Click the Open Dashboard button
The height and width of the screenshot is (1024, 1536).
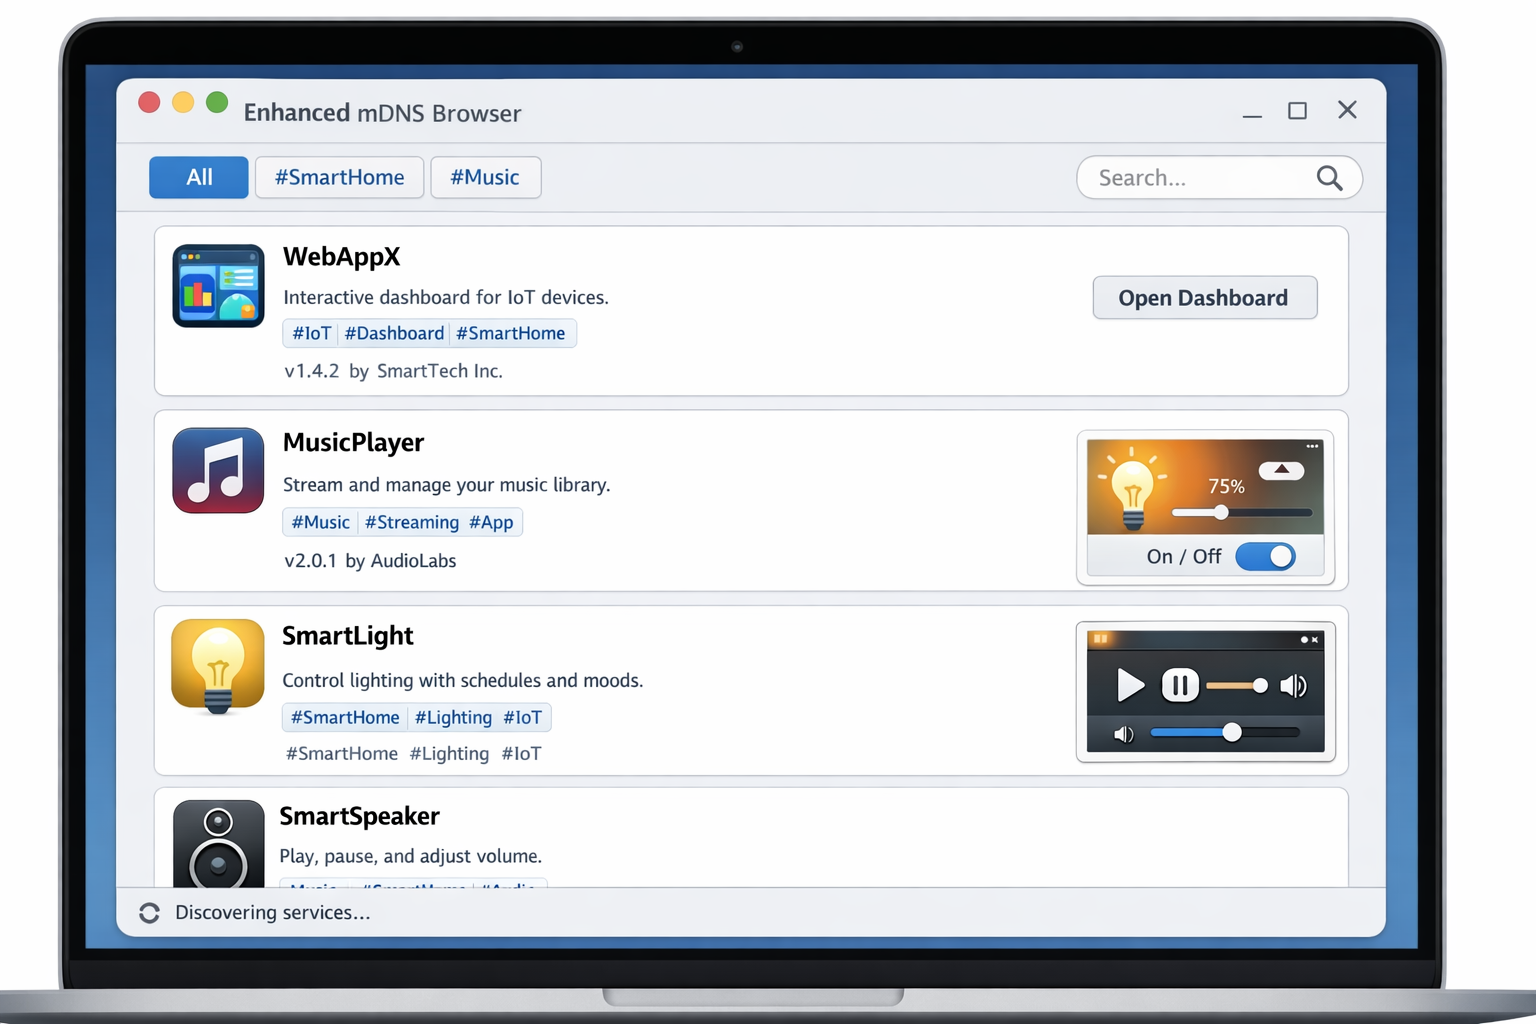click(x=1204, y=298)
